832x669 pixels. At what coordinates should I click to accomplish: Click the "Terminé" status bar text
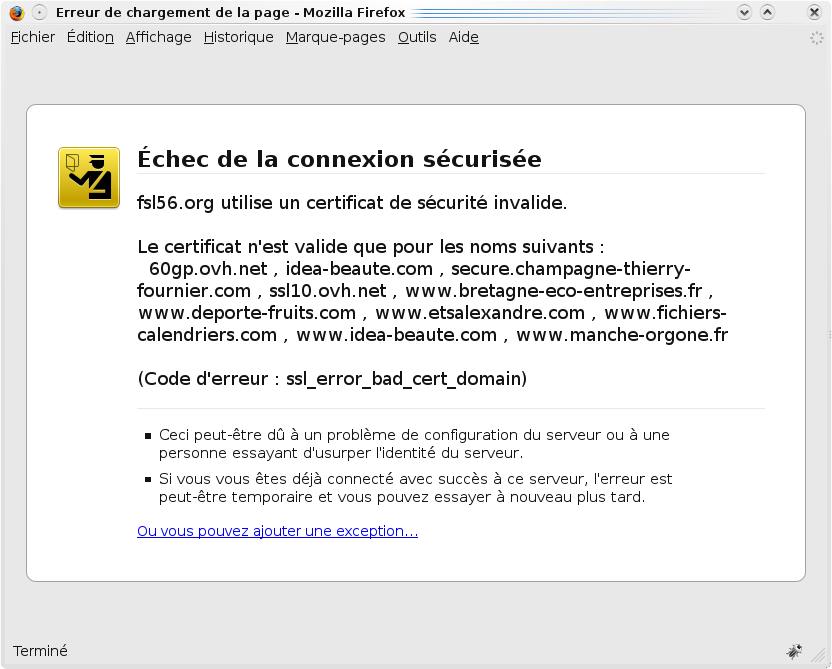click(x=40, y=651)
